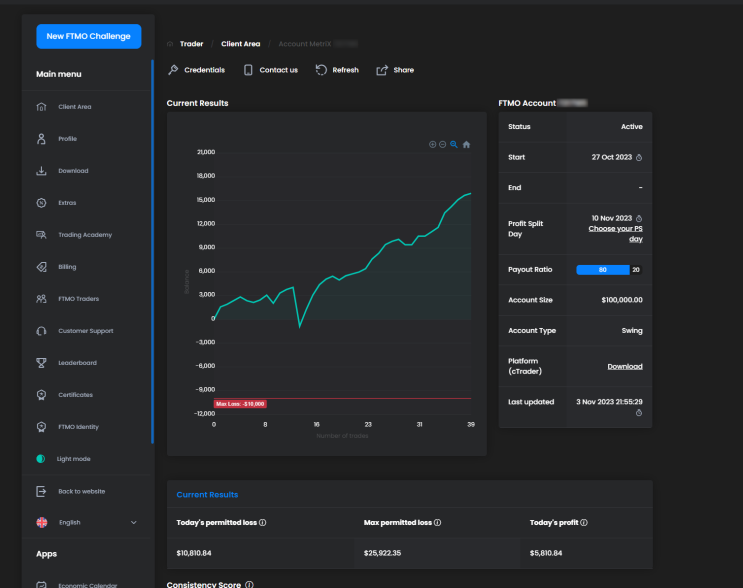
Task: Select the chart magnifier selection-zoom tool
Action: [454, 145]
